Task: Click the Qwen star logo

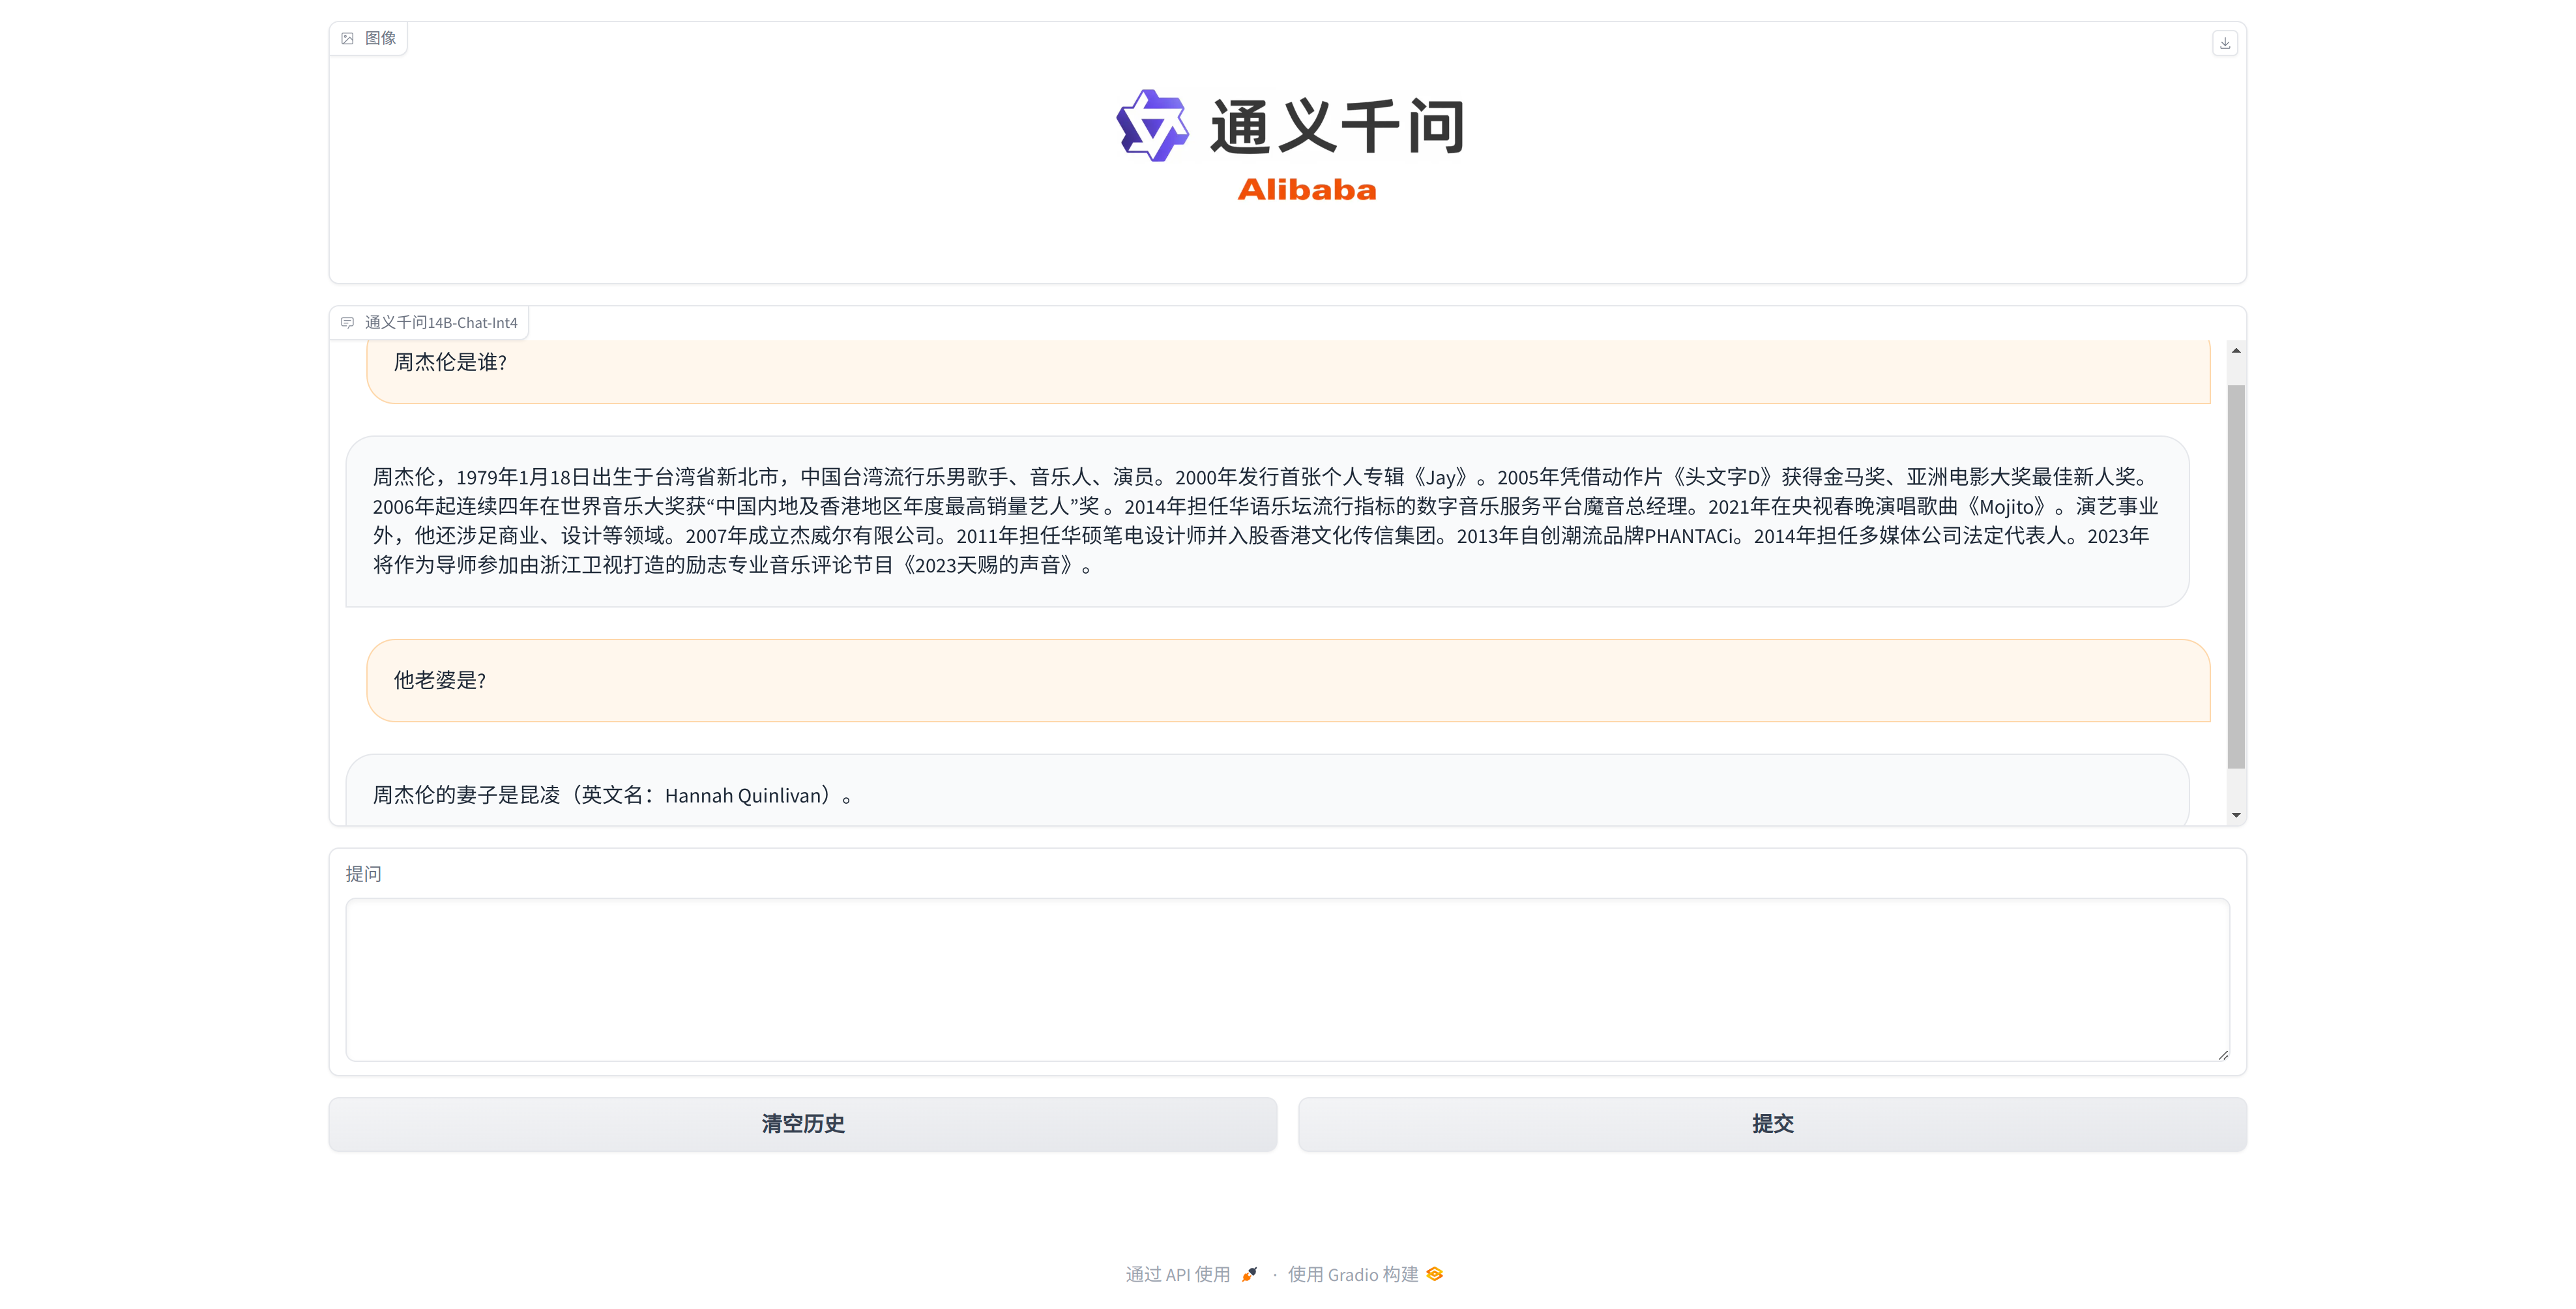Action: coord(1152,126)
